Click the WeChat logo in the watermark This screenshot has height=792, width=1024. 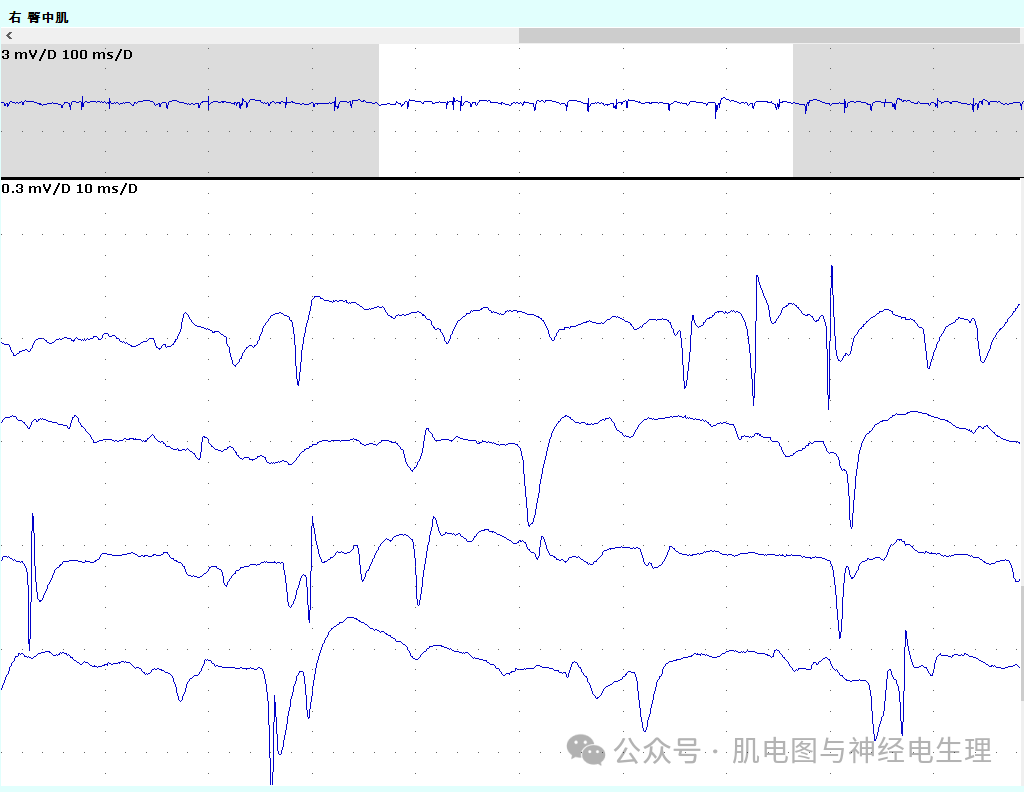click(586, 749)
